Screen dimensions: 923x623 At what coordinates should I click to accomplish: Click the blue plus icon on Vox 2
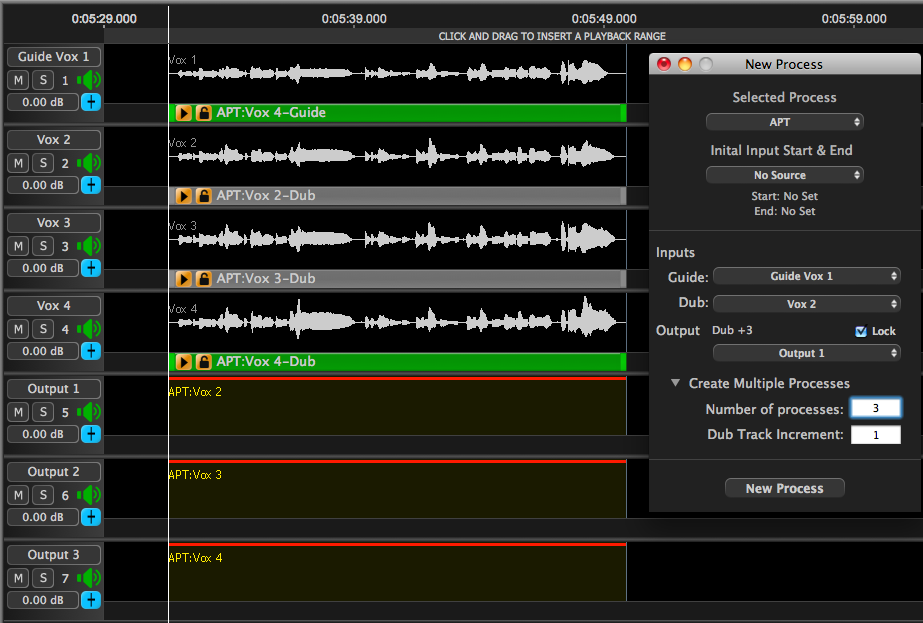[91, 184]
